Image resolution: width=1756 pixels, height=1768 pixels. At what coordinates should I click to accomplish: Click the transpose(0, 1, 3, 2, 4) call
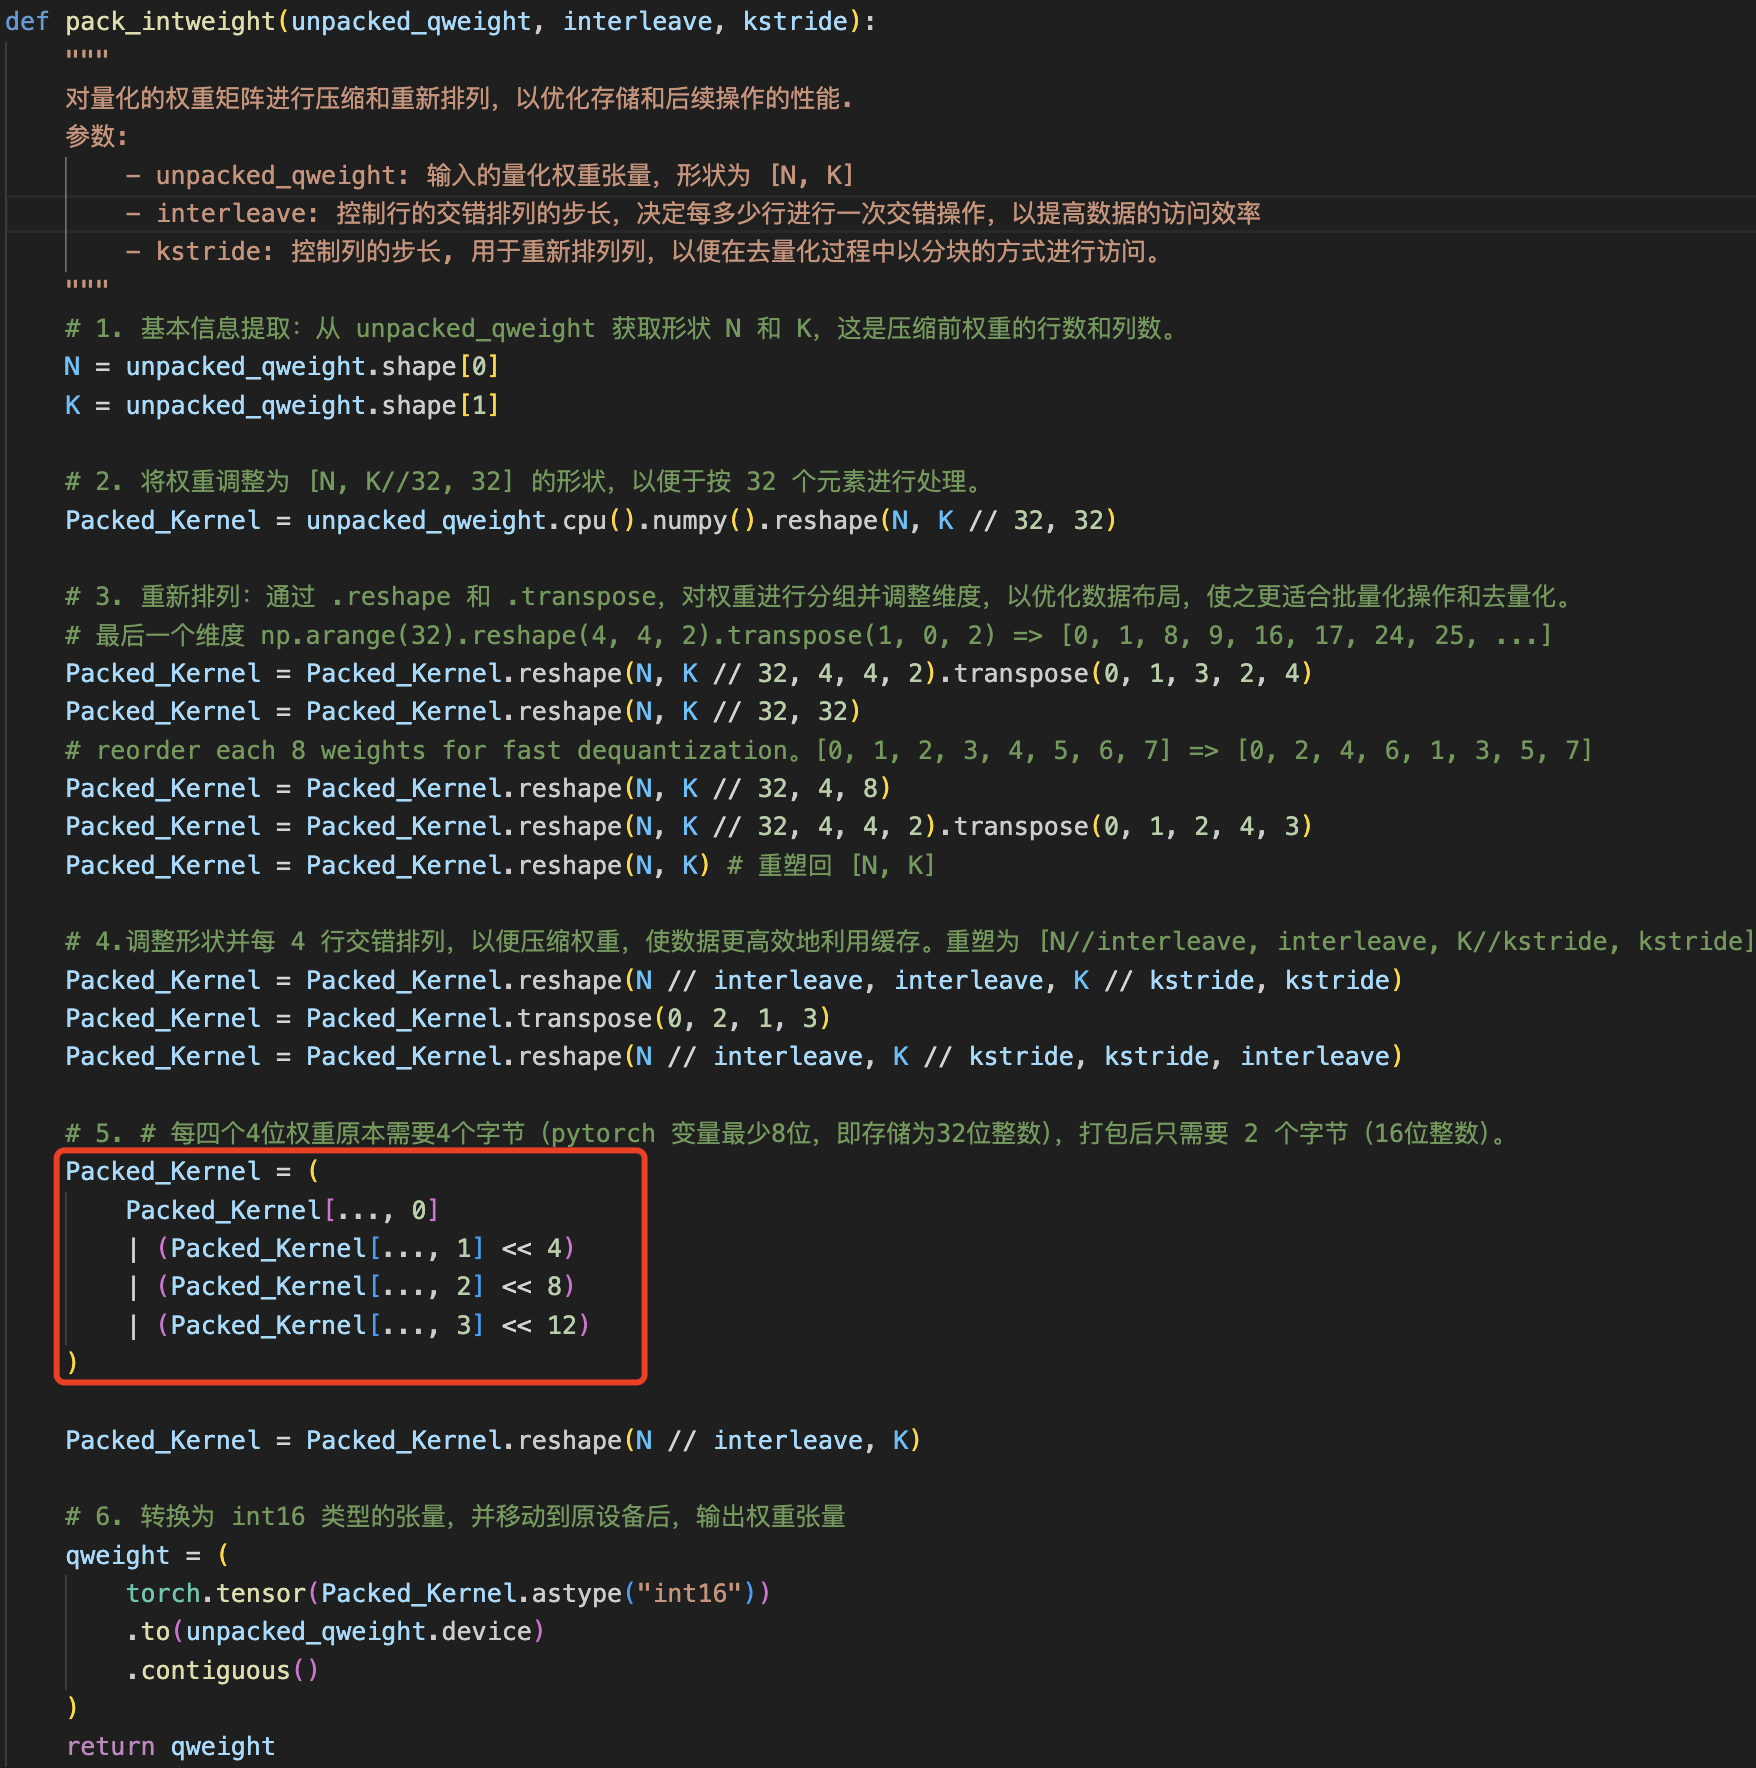click(x=1133, y=673)
